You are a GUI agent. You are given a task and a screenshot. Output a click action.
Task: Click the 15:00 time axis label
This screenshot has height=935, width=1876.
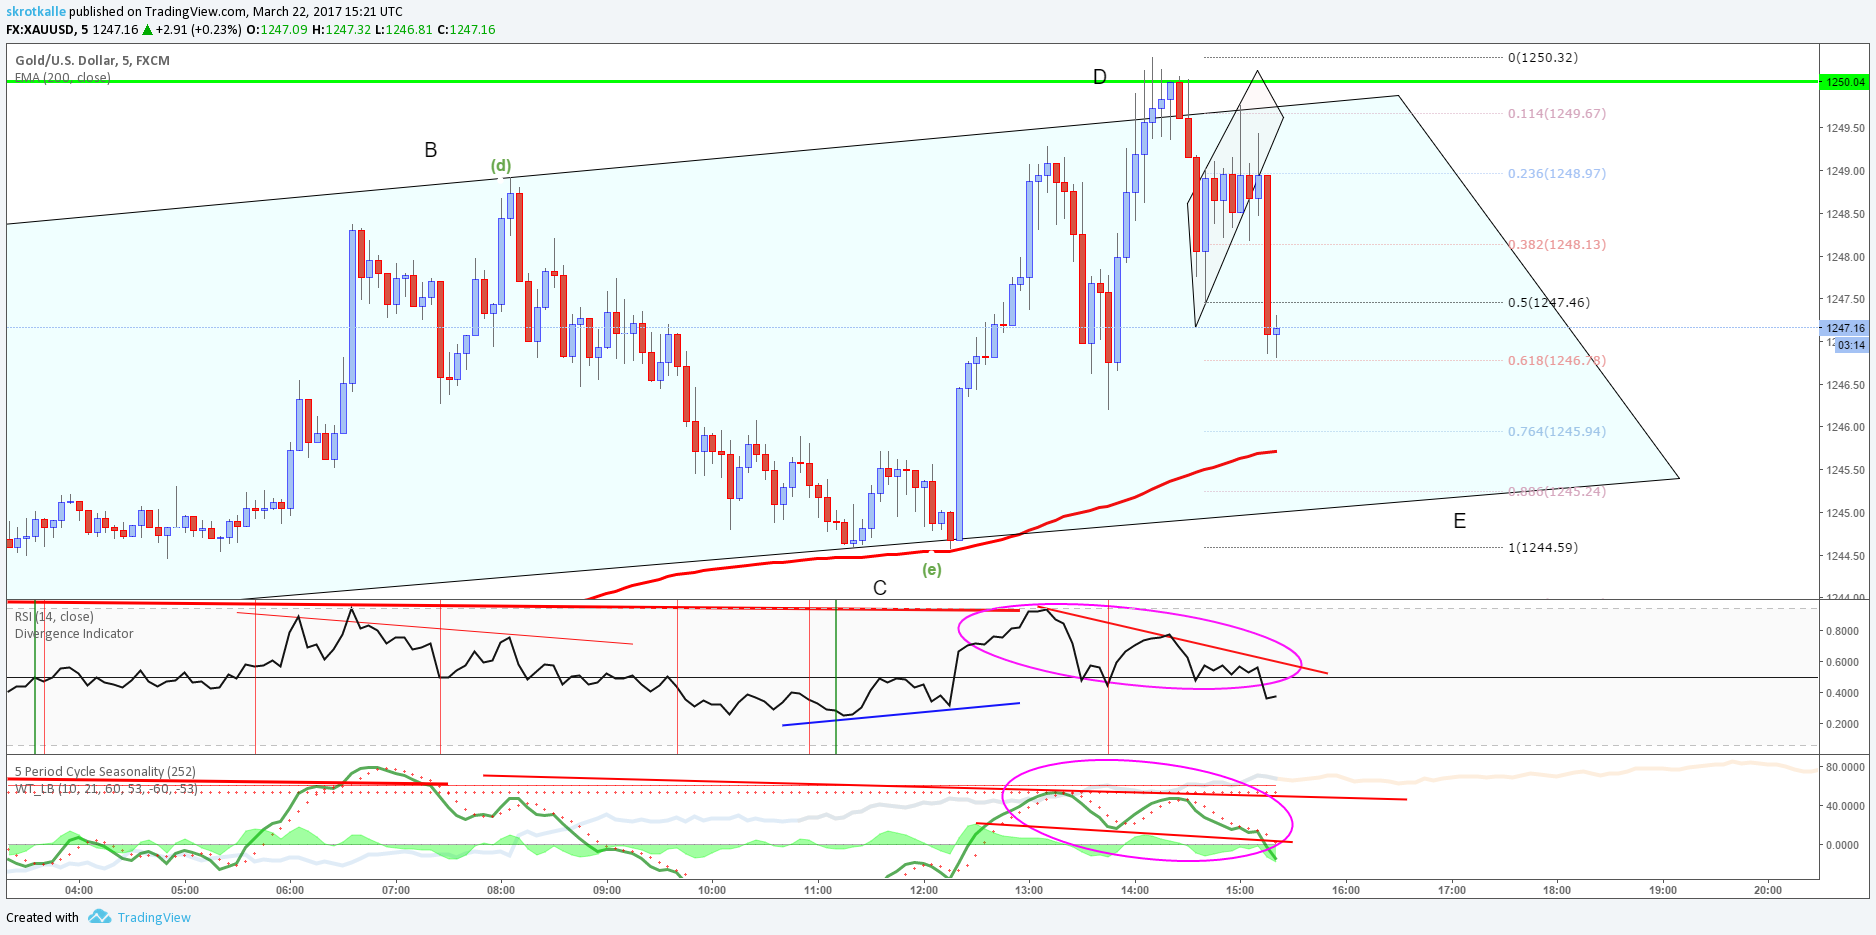(x=1240, y=890)
